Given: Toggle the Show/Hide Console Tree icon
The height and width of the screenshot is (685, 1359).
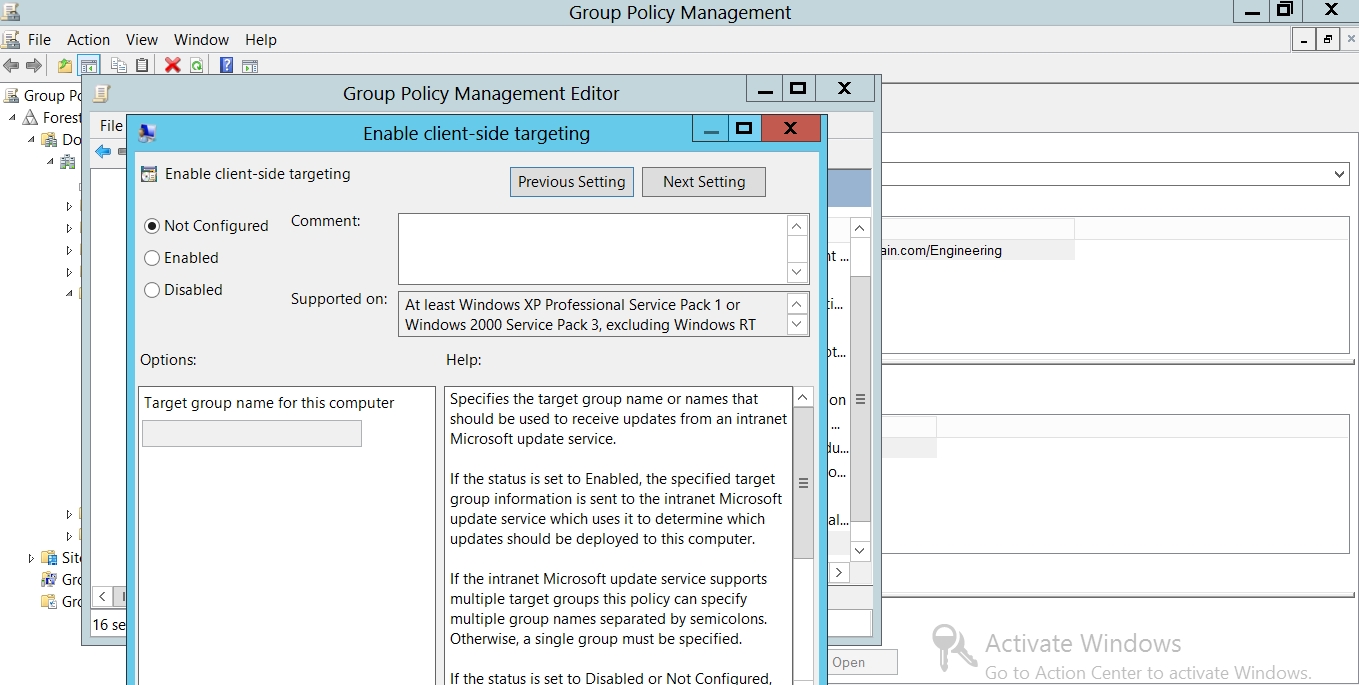Looking at the screenshot, I should click(90, 66).
